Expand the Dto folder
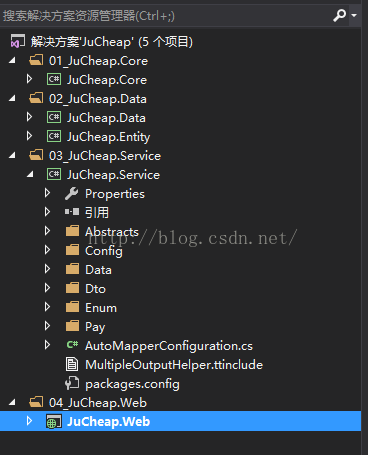 coord(47,288)
